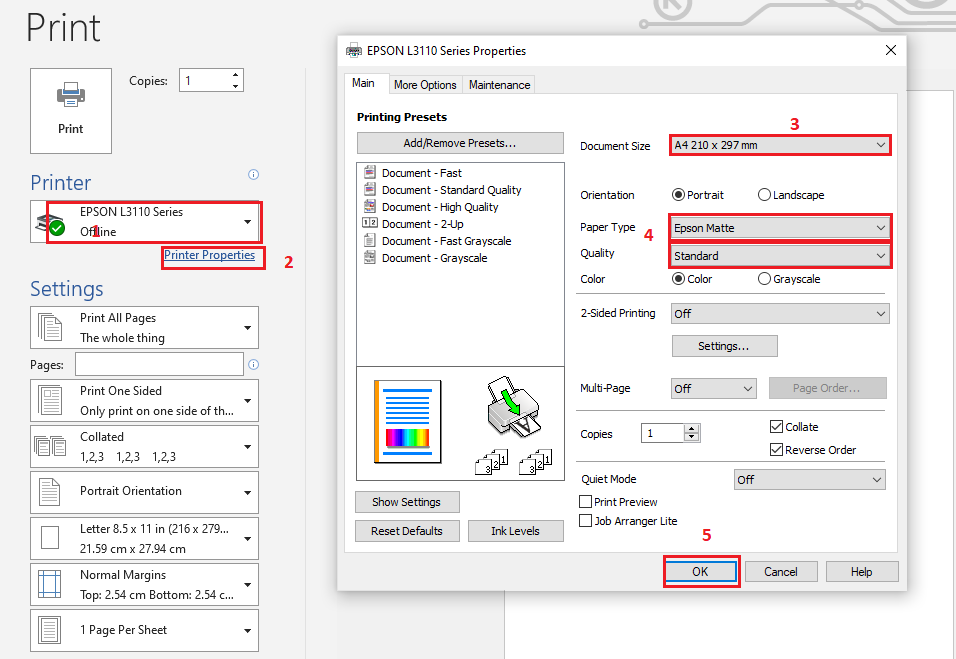Click the large Print button icon
The image size is (956, 659).
point(70,95)
